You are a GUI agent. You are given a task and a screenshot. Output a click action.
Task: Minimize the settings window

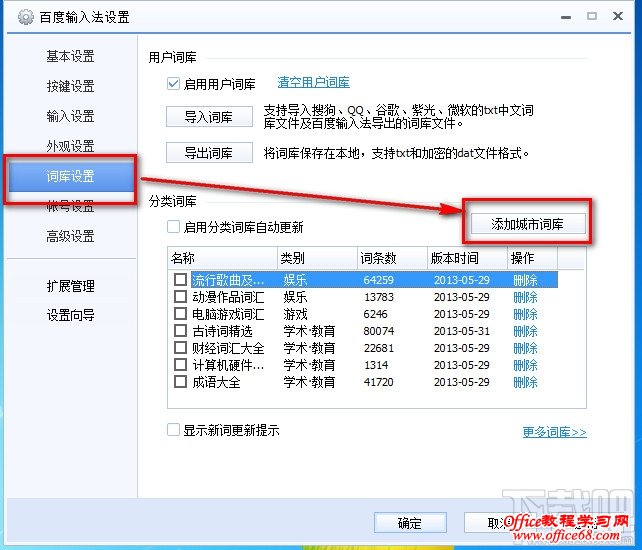(566, 17)
